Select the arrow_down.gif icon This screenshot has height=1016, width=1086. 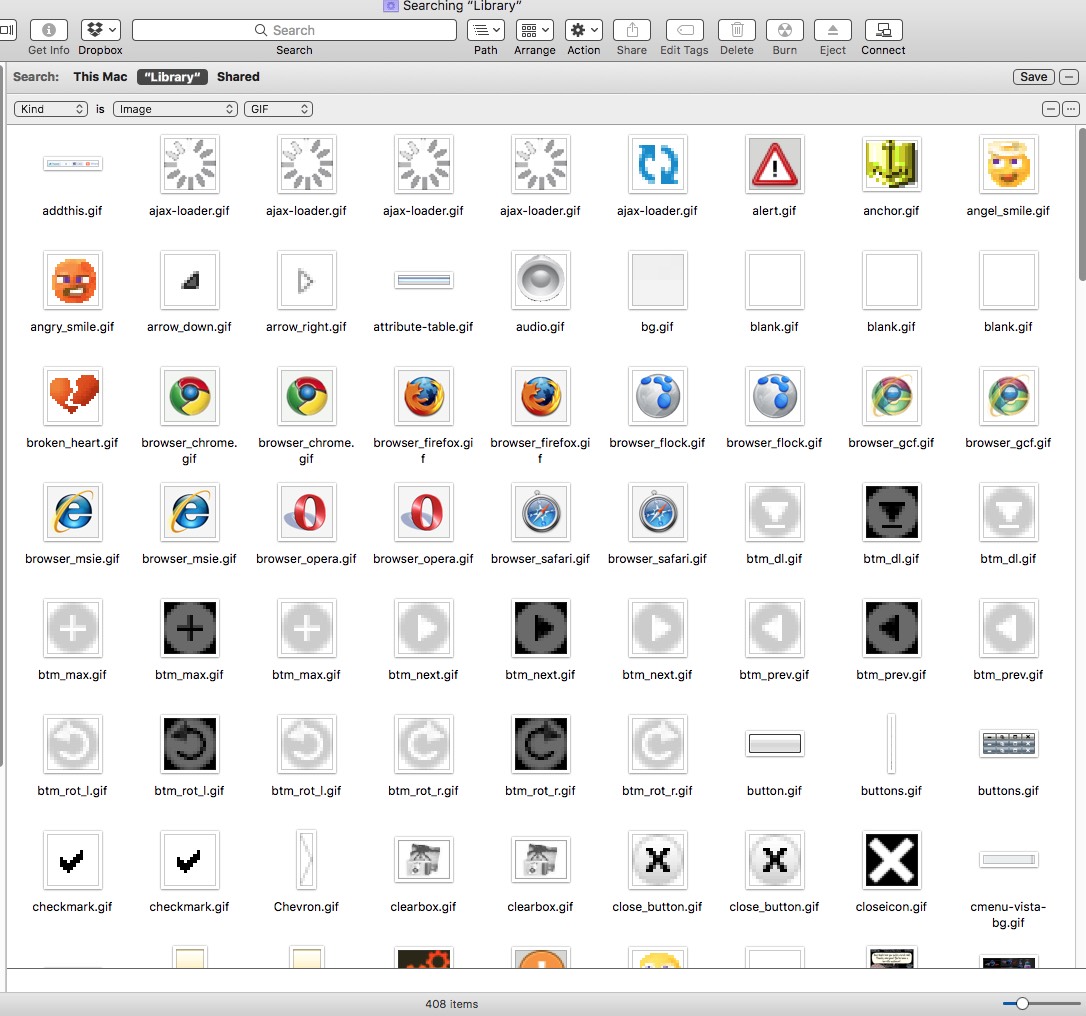(x=189, y=280)
